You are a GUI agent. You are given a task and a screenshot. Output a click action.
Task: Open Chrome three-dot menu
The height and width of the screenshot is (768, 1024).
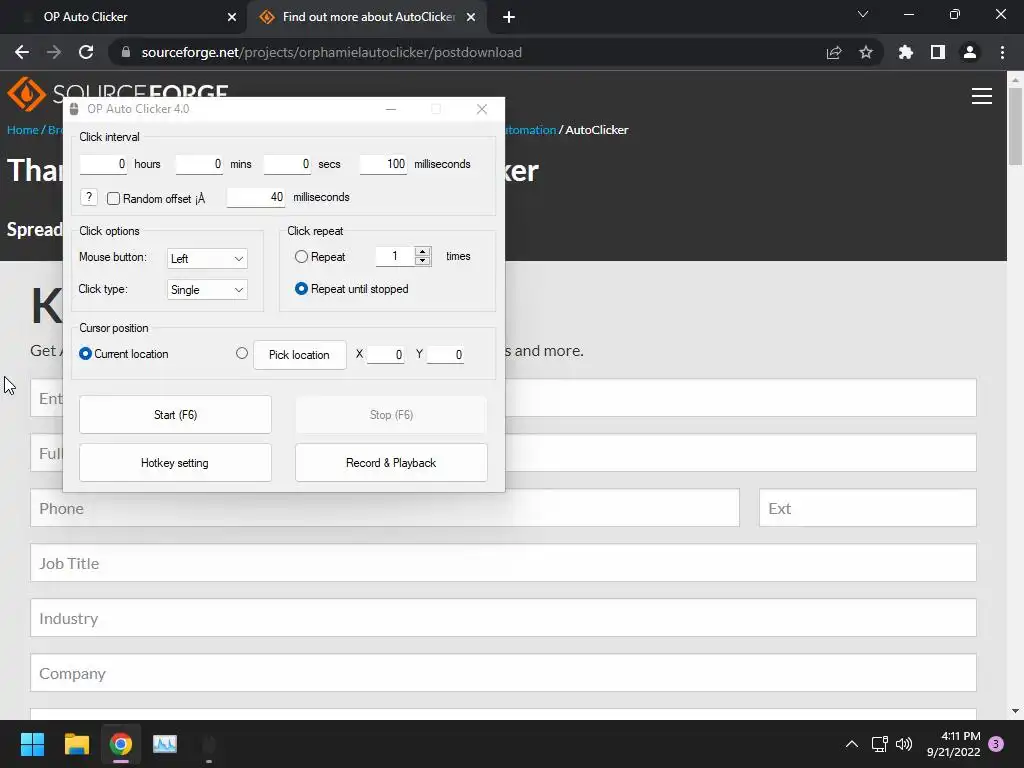tap(1002, 52)
